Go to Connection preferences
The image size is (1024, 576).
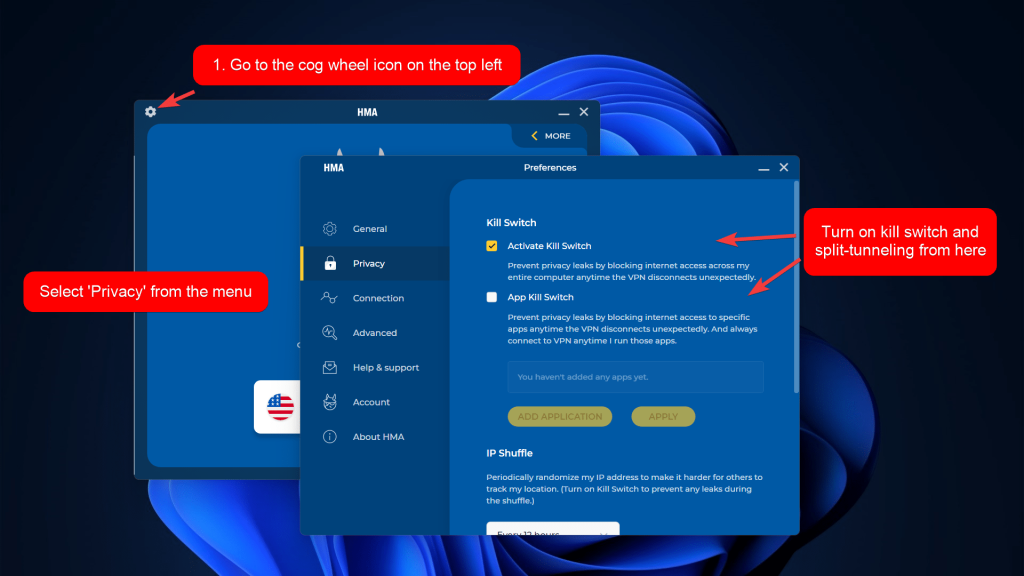376,298
